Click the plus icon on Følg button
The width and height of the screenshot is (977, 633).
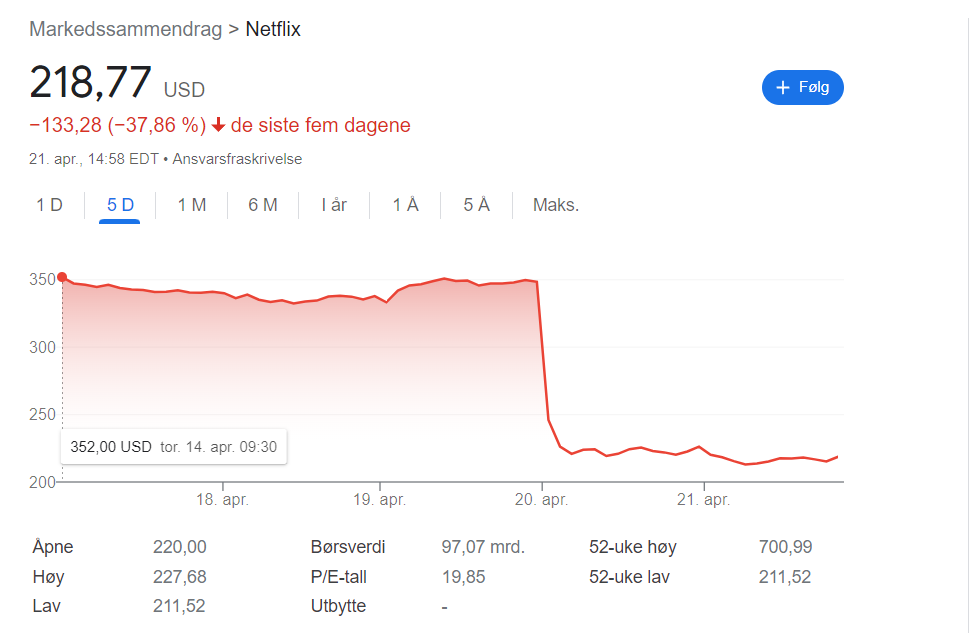coord(783,88)
